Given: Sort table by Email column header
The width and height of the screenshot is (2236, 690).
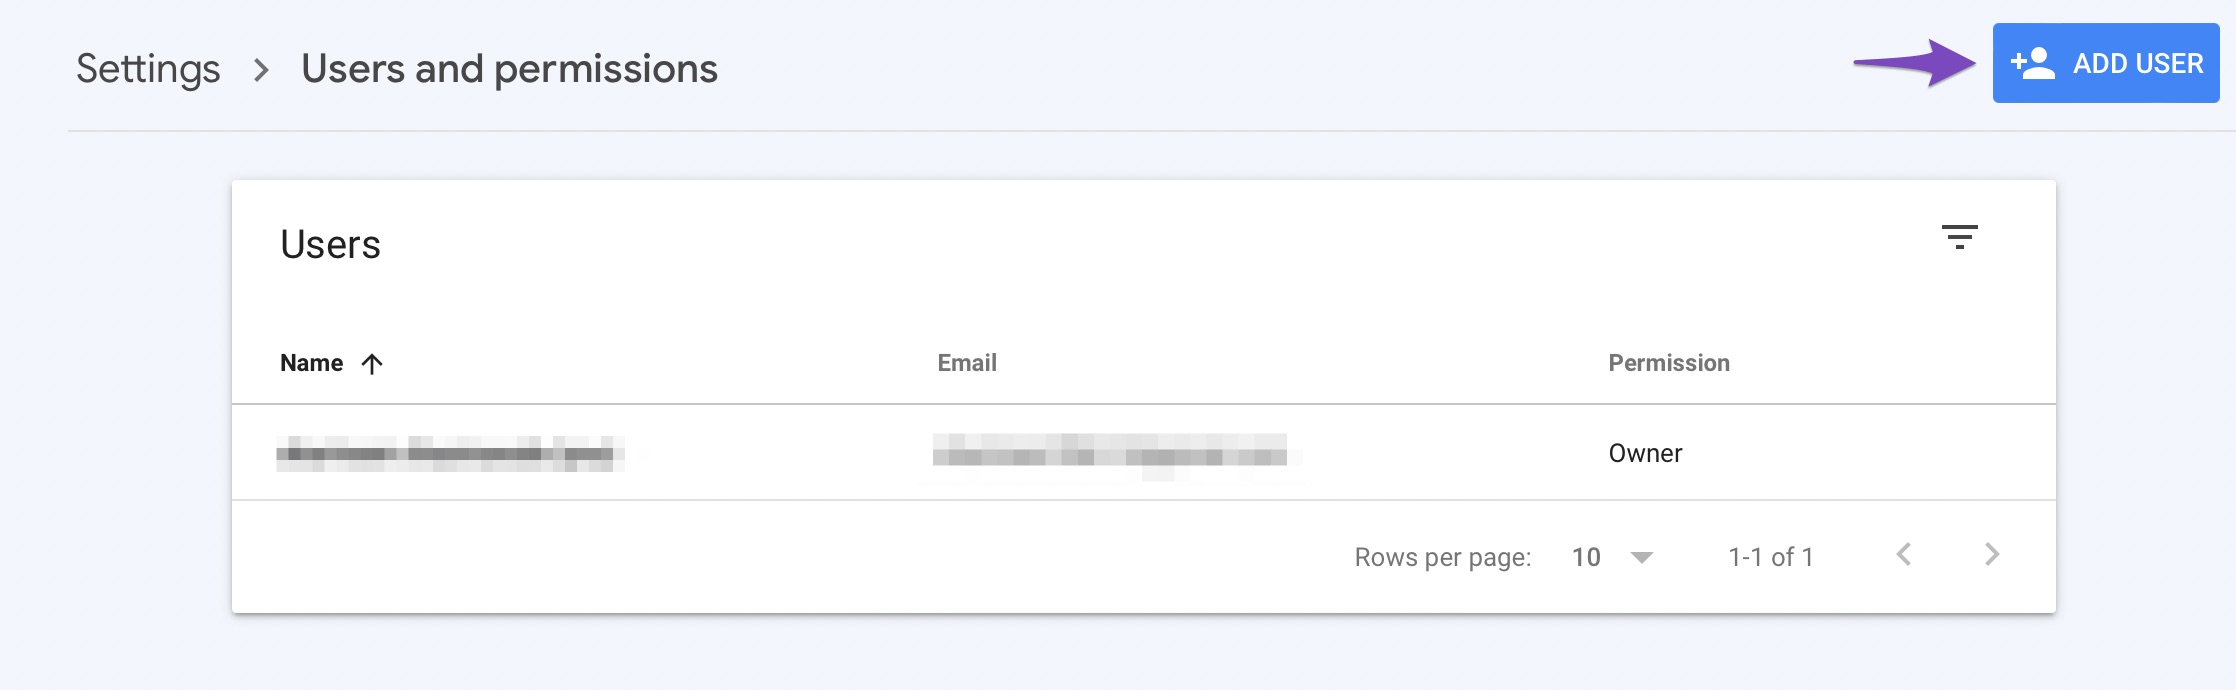Looking at the screenshot, I should point(967,363).
